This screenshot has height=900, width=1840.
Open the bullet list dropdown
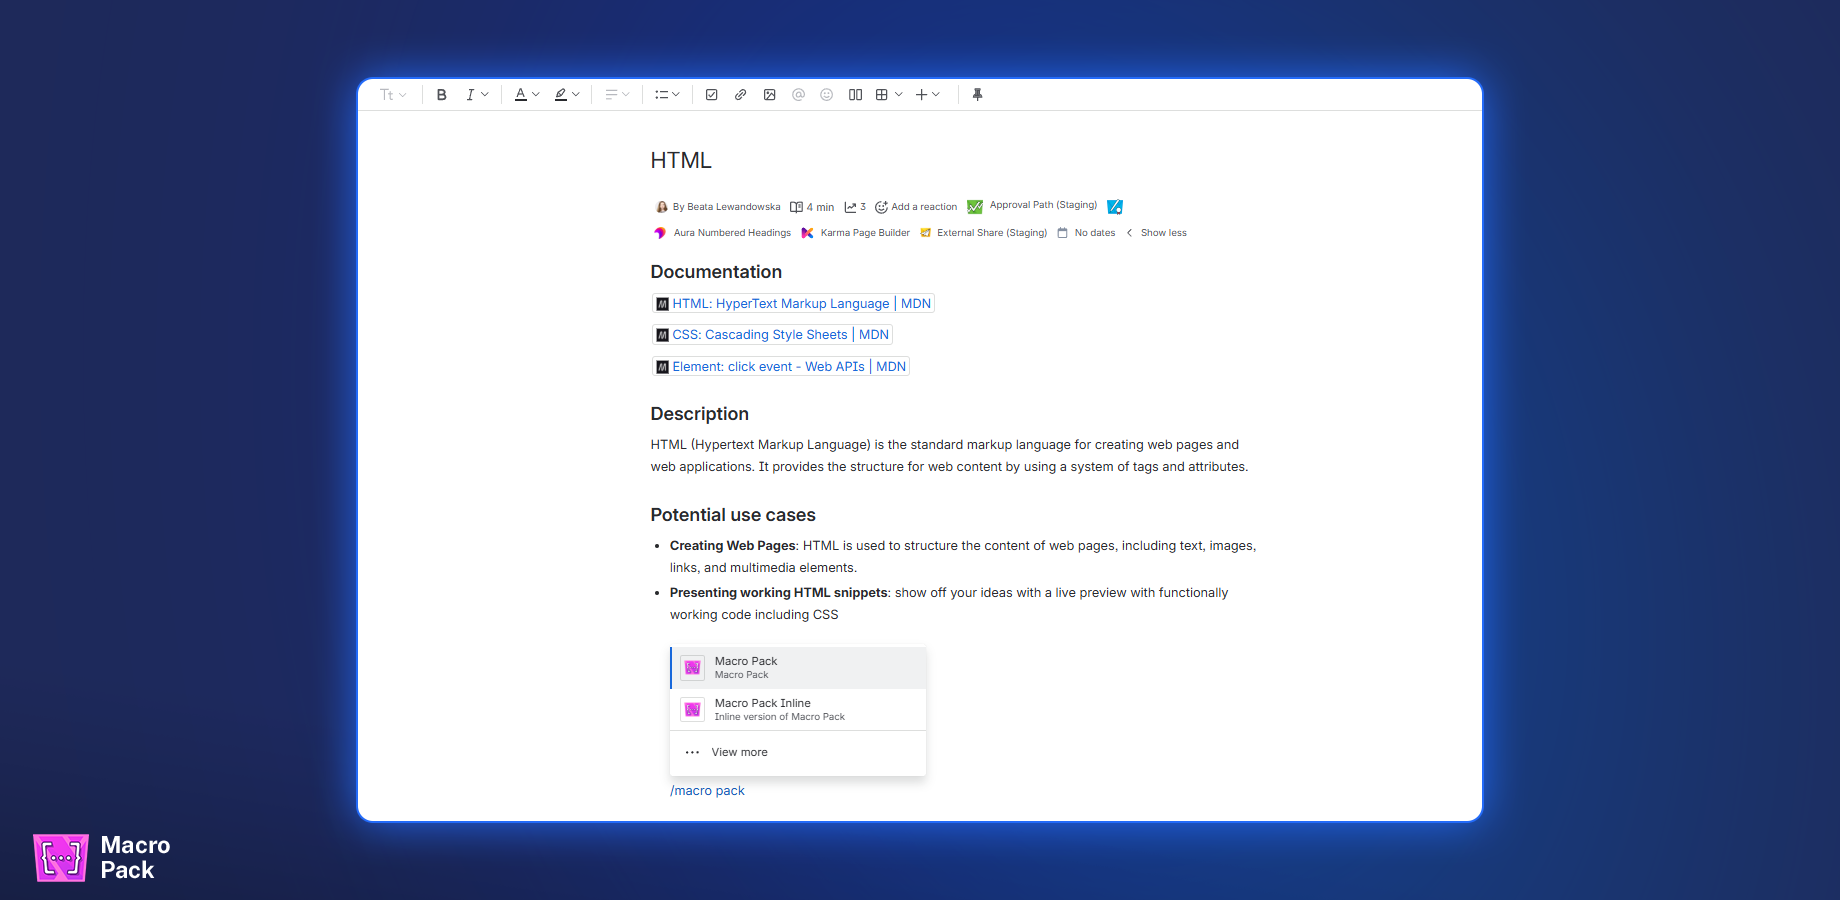(x=667, y=95)
